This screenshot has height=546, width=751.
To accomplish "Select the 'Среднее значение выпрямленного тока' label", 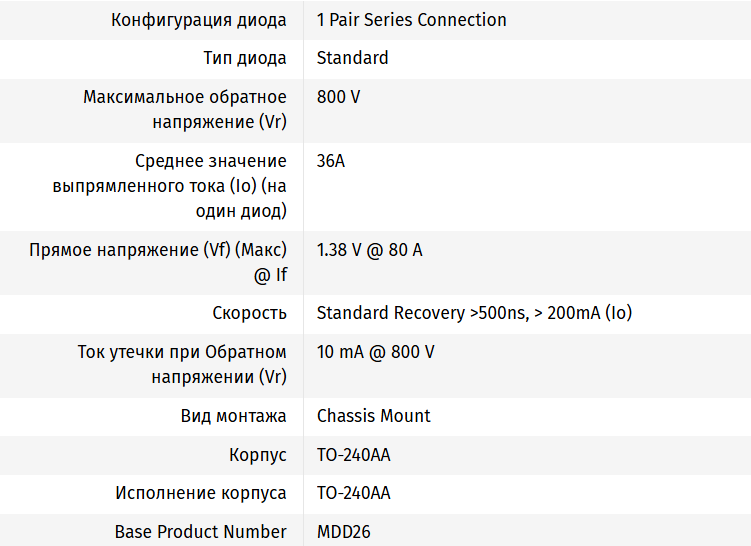I will (x=170, y=186).
